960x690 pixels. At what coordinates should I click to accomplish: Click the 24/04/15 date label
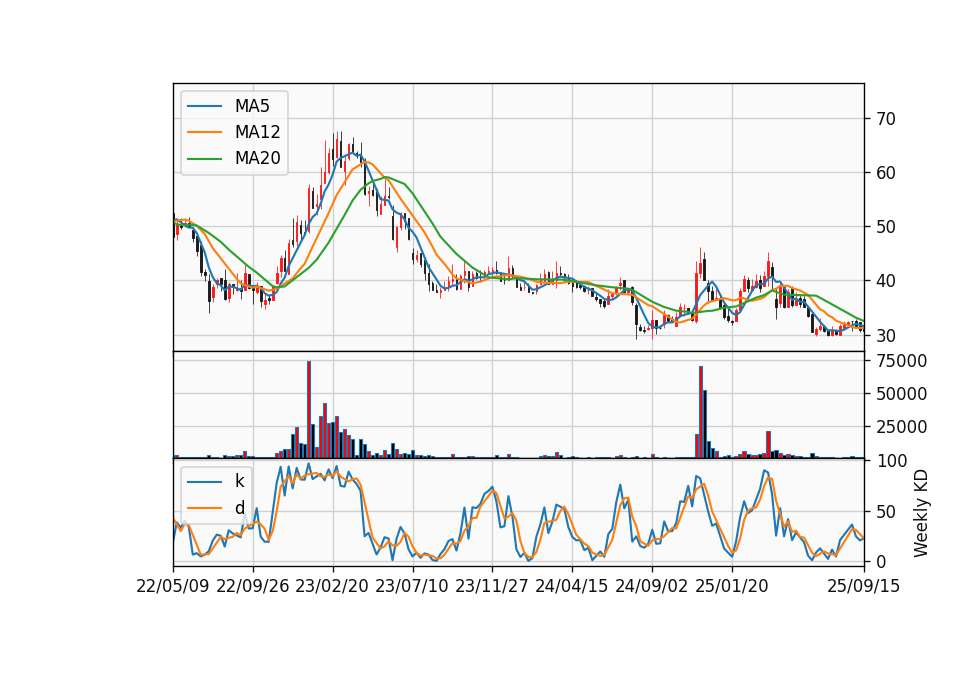point(572,586)
